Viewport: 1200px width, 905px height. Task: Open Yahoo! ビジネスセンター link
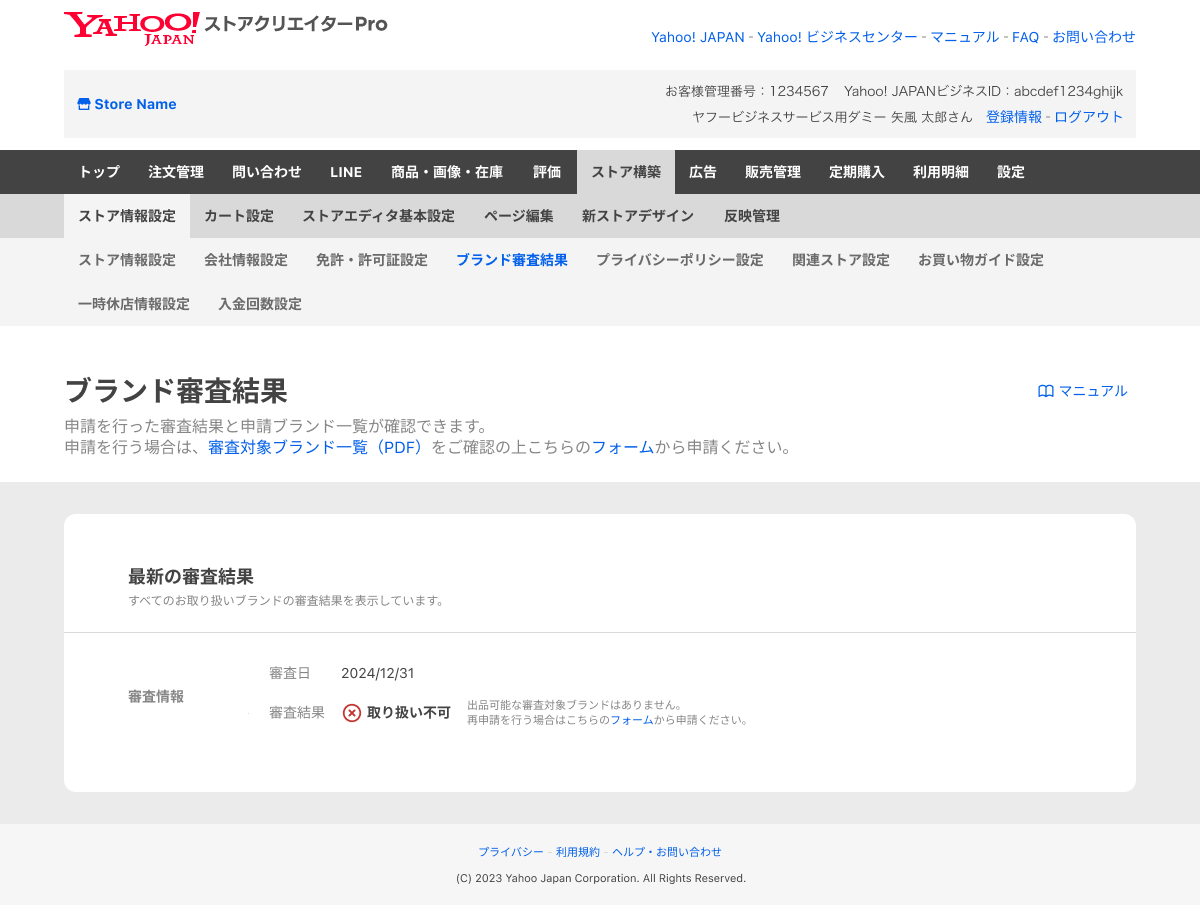(x=837, y=37)
